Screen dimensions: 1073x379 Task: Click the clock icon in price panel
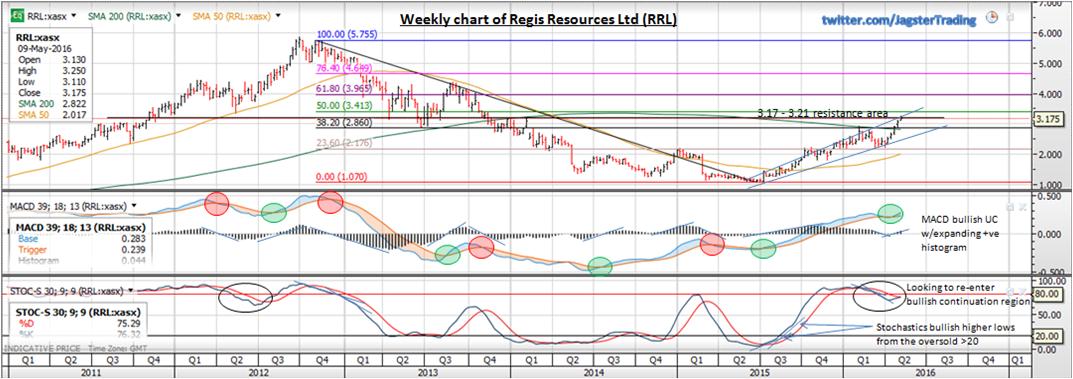(x=992, y=17)
